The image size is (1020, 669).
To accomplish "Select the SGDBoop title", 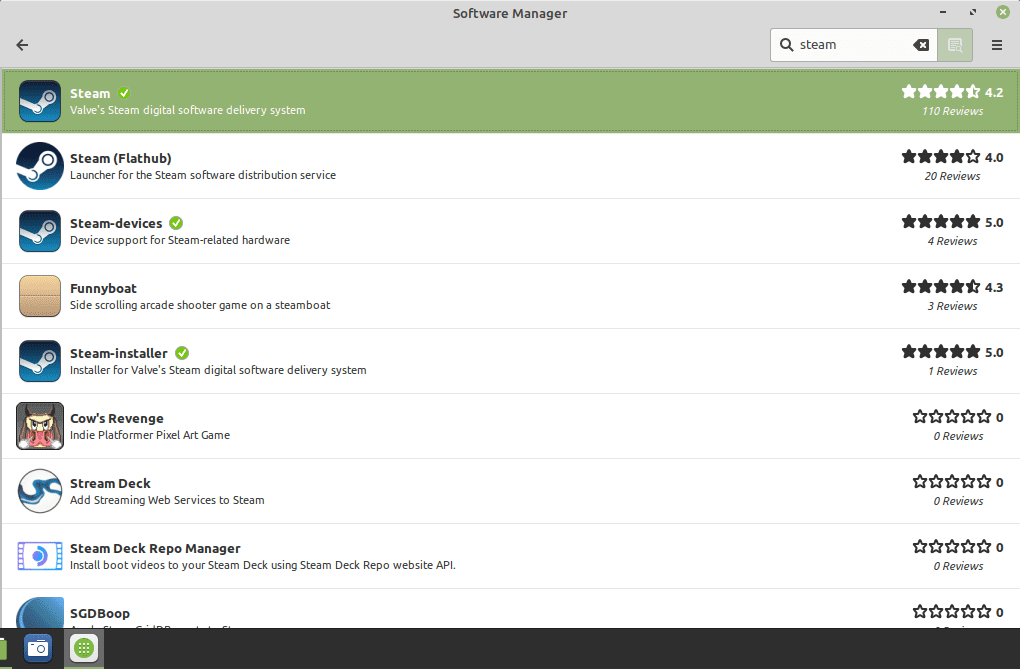I will (x=100, y=614).
